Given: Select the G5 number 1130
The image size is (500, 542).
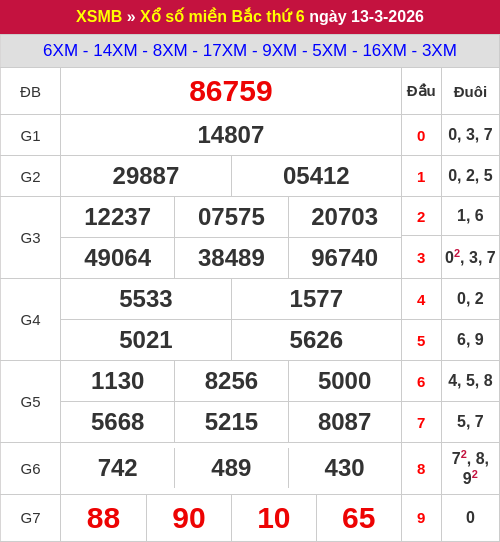Looking at the screenshot, I should point(118,381).
